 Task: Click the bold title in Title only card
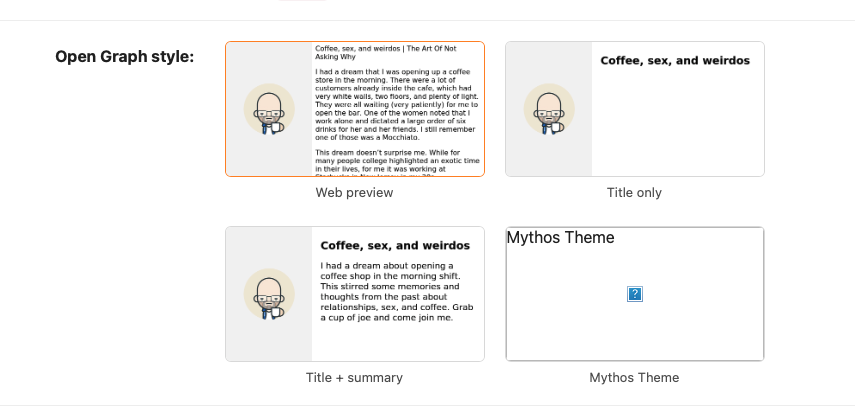(x=675, y=61)
